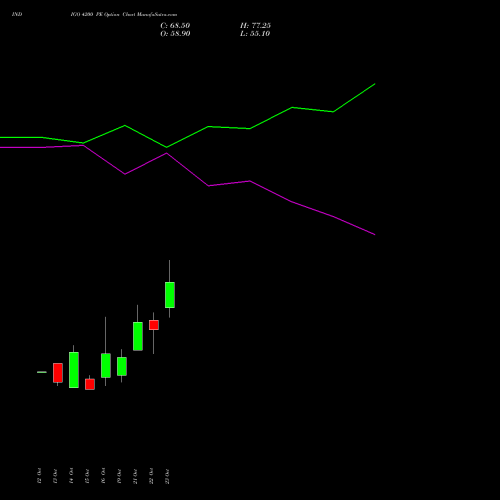Screen dimensions: 500x500
Task: Select the 16 Oct date label
Action: [103, 476]
